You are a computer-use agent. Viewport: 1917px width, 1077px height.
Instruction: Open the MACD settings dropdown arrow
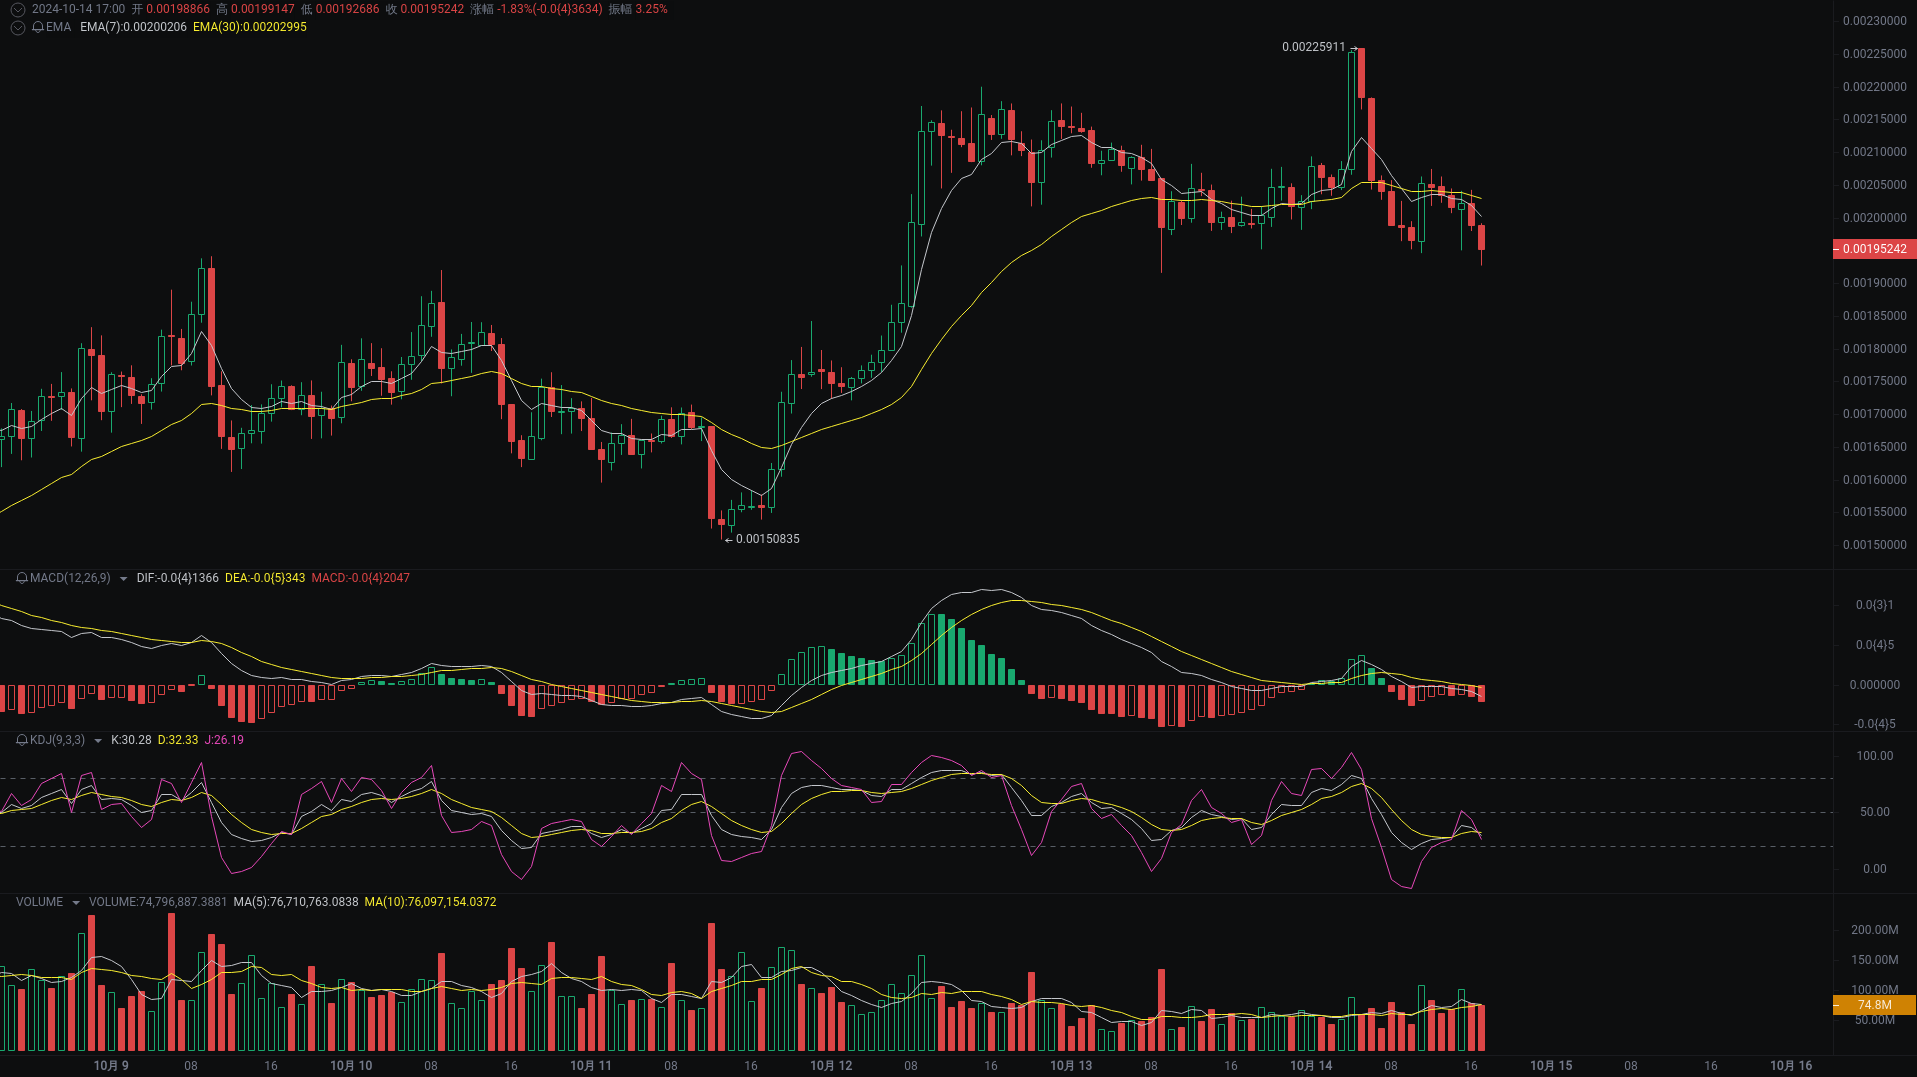click(122, 578)
